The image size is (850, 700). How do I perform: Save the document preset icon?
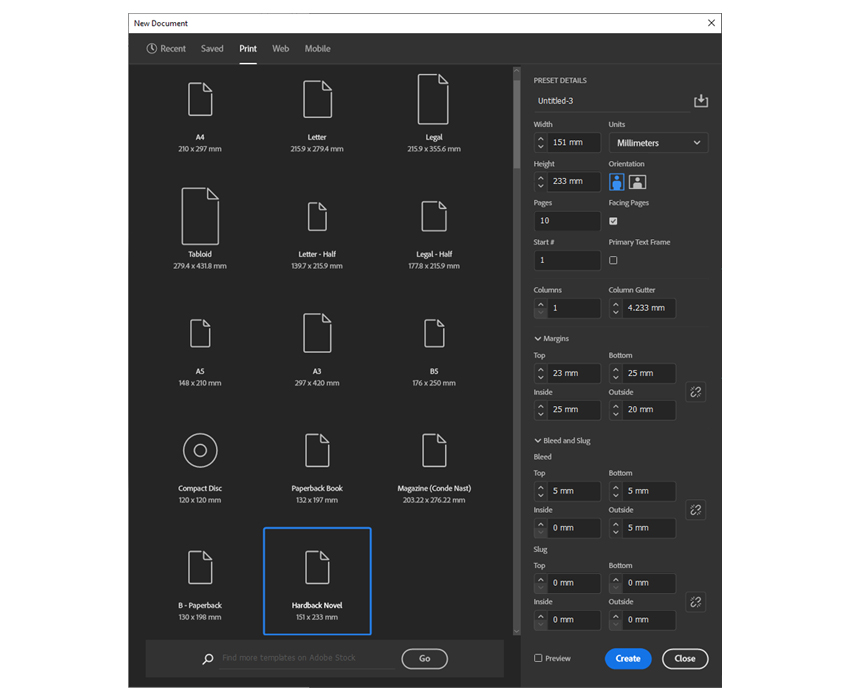click(701, 101)
